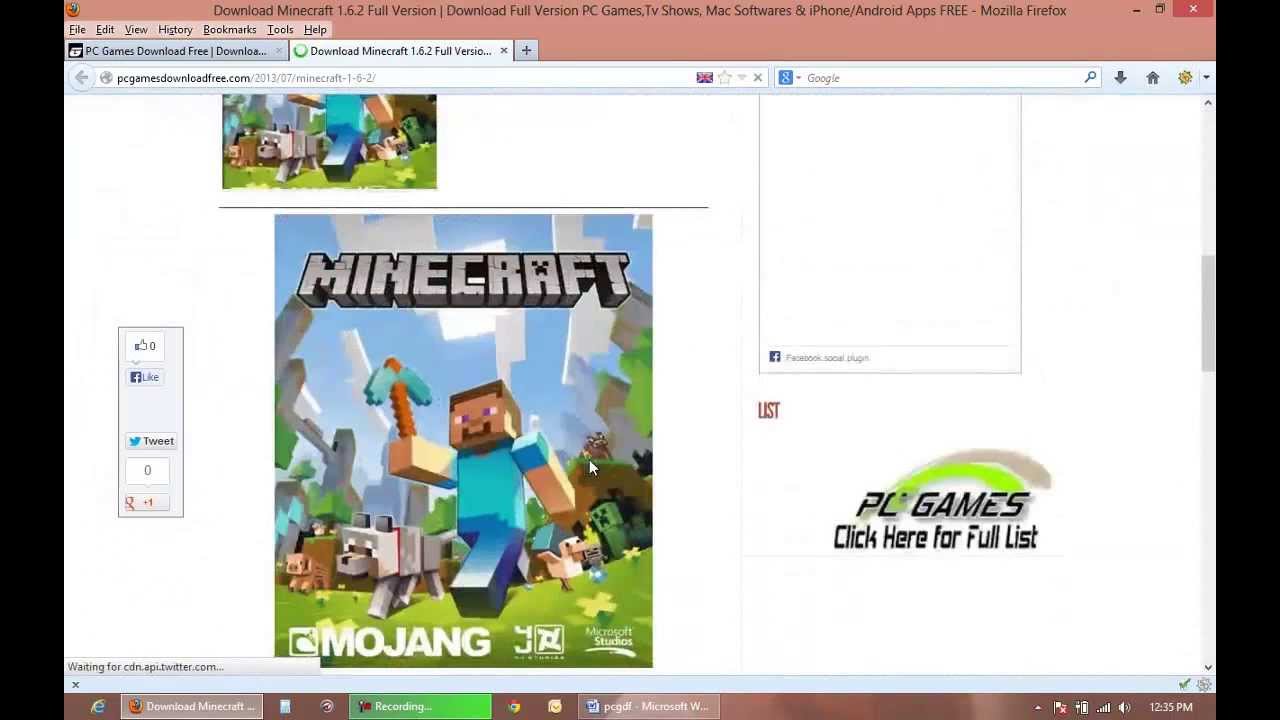Open the Edit menu
1280x720 pixels.
pyautogui.click(x=105, y=30)
